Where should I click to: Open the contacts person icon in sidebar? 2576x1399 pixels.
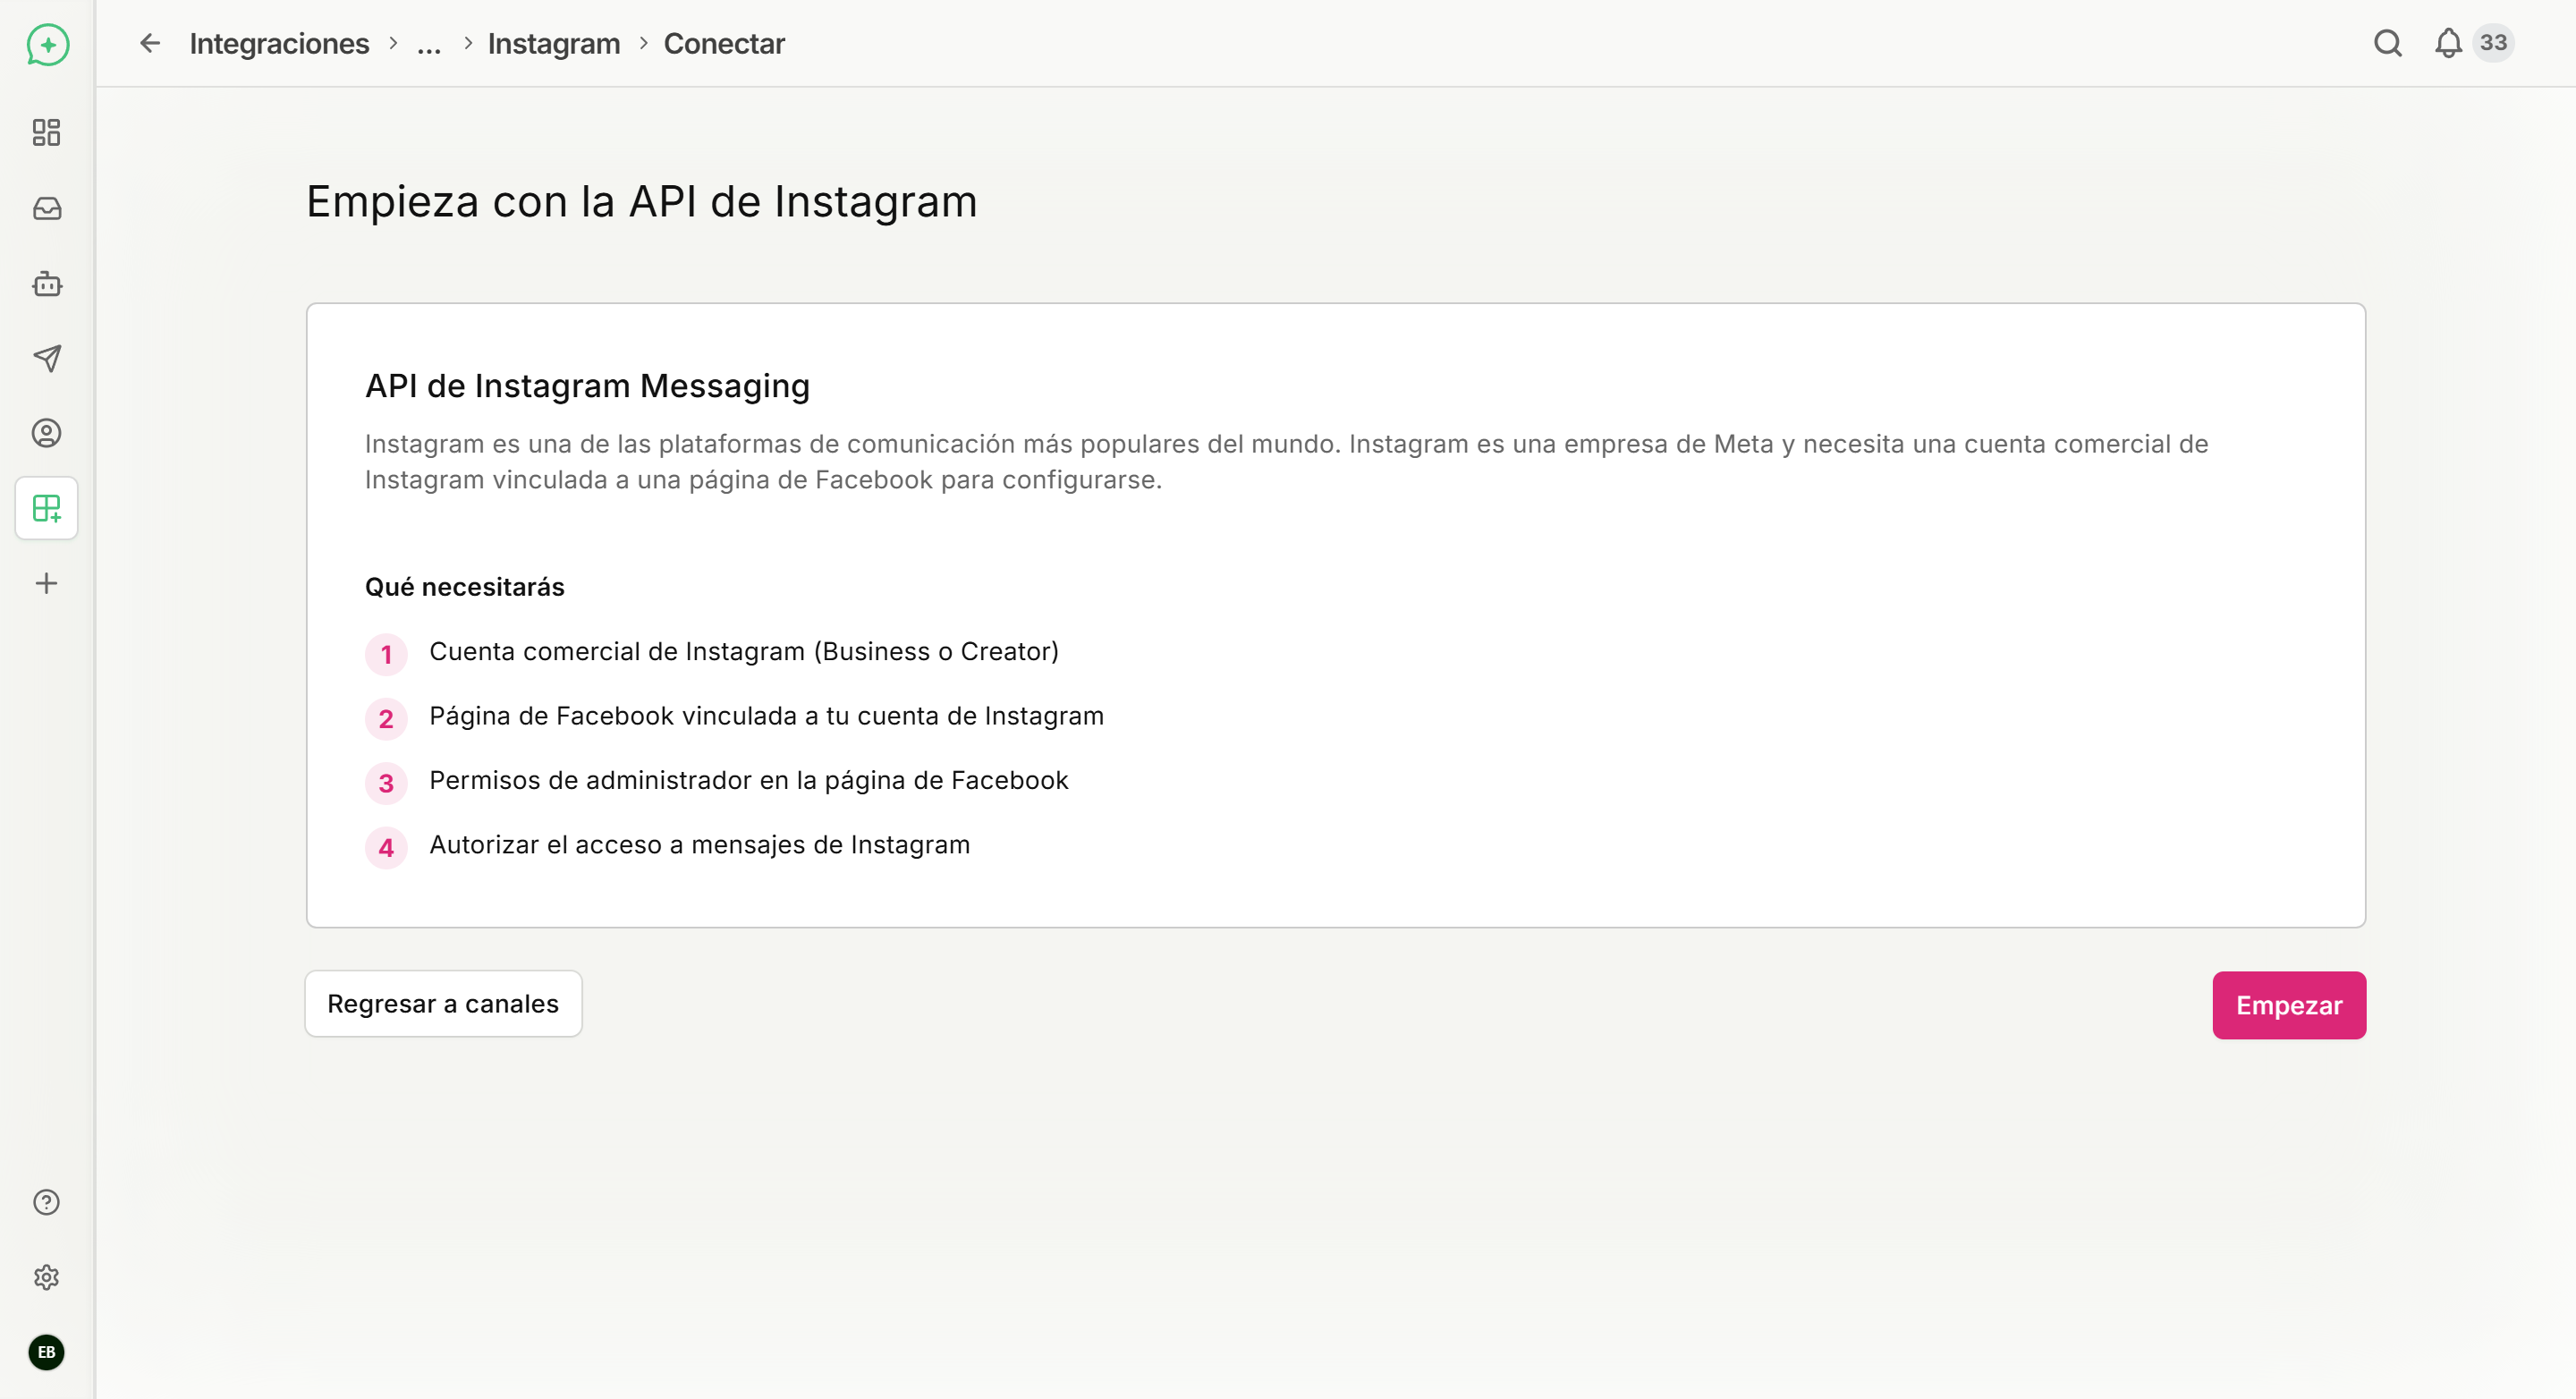(x=47, y=433)
